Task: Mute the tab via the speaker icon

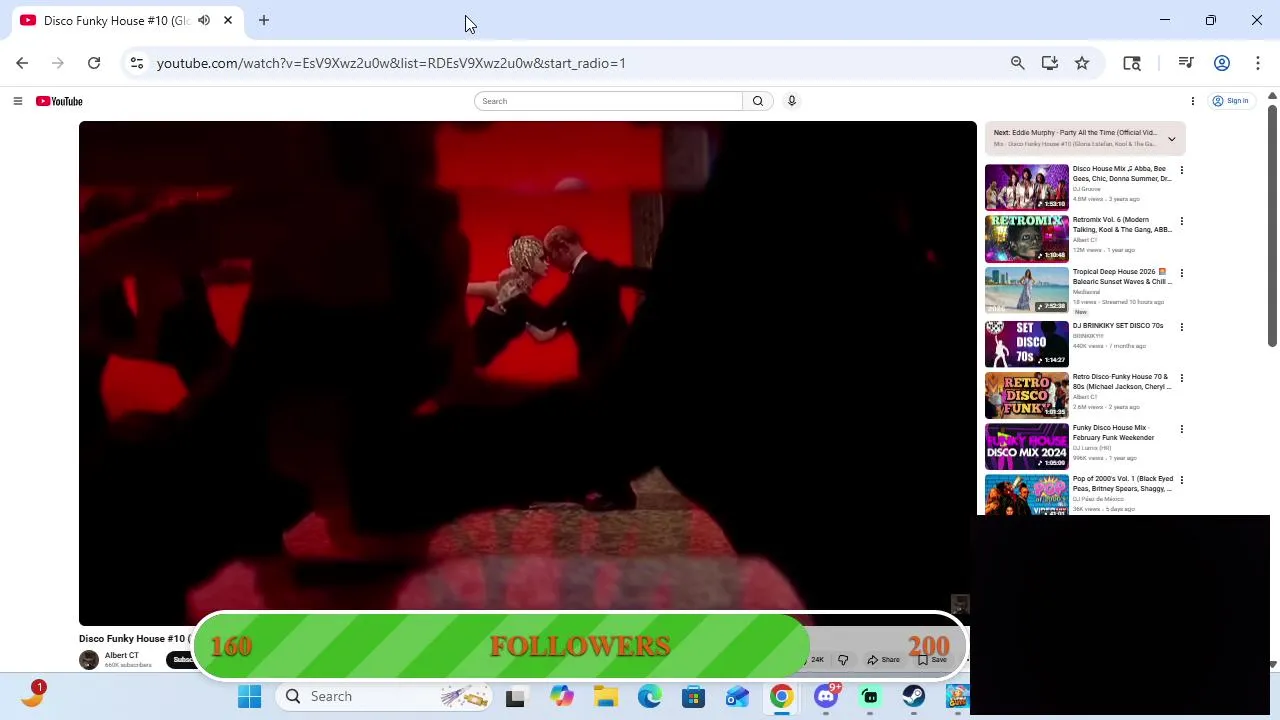Action: click(x=204, y=20)
